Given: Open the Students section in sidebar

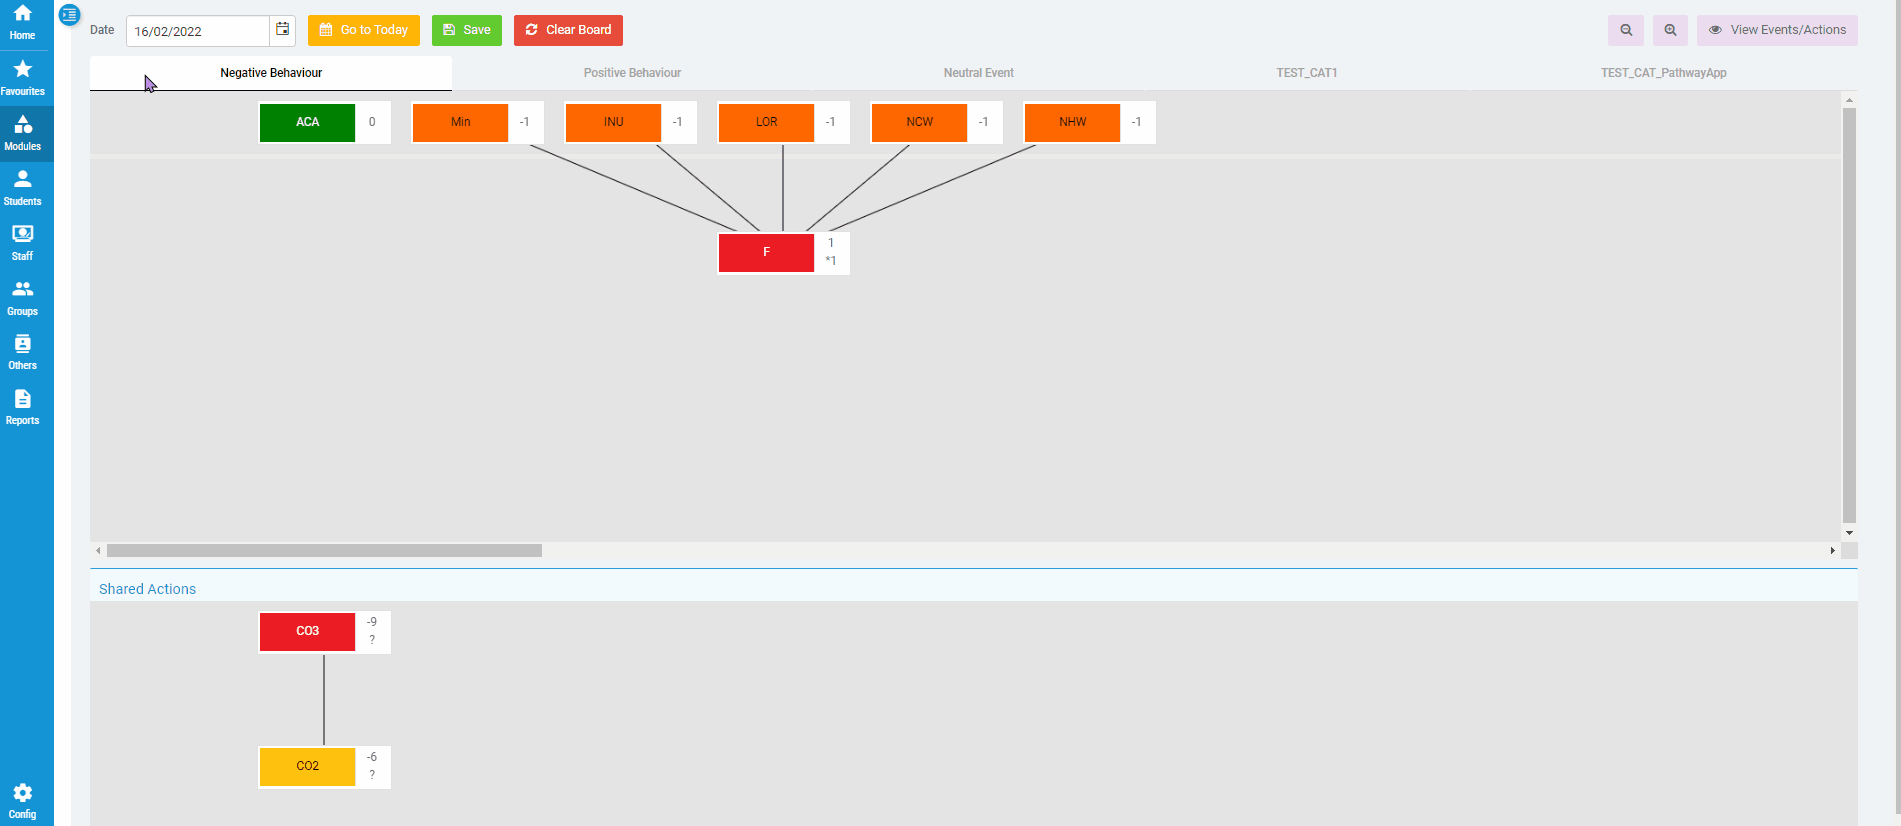Looking at the screenshot, I should 22,187.
